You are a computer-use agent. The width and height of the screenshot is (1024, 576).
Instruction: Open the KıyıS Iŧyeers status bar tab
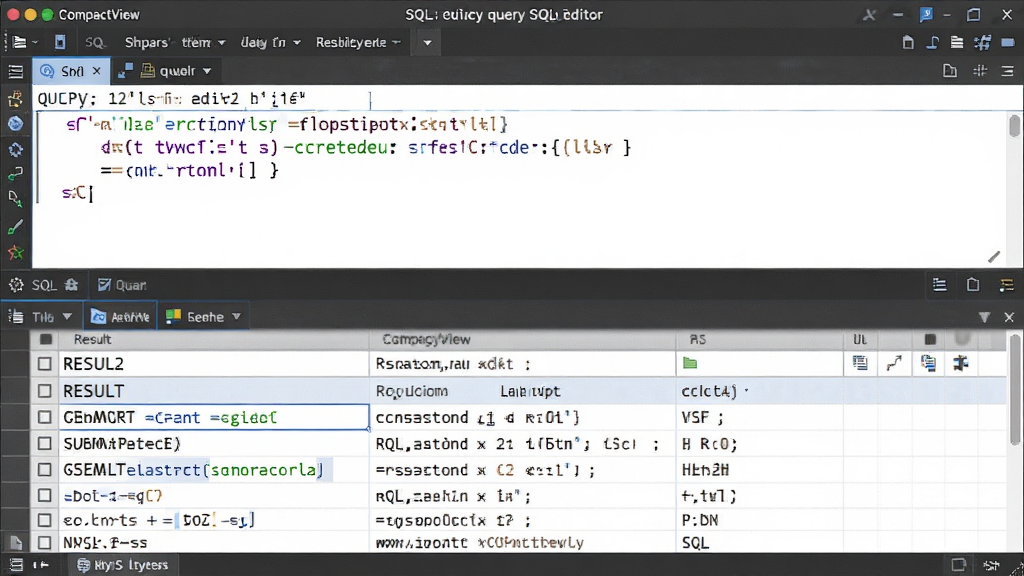(122, 565)
